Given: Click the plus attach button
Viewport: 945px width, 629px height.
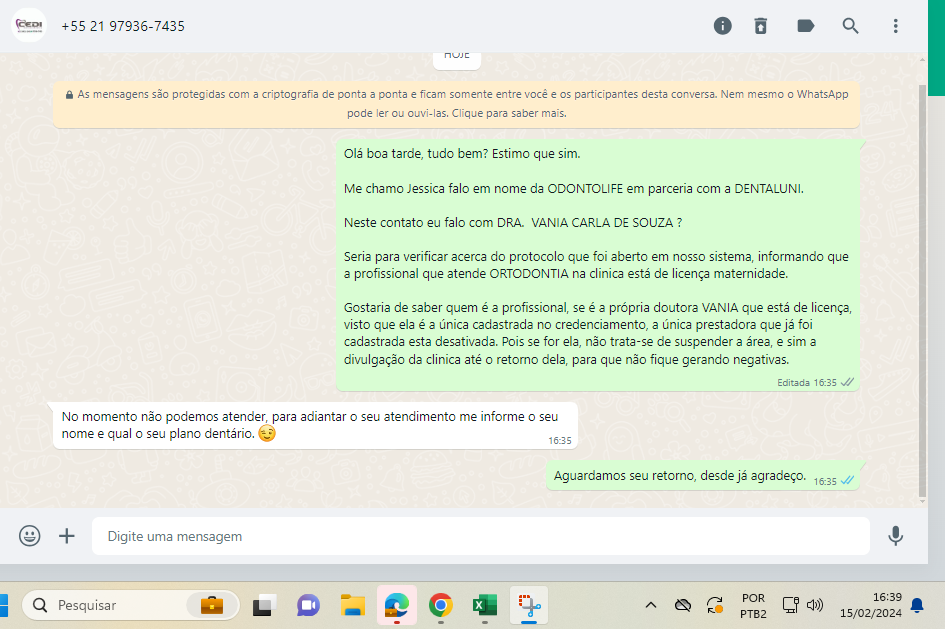Looking at the screenshot, I should click(67, 536).
